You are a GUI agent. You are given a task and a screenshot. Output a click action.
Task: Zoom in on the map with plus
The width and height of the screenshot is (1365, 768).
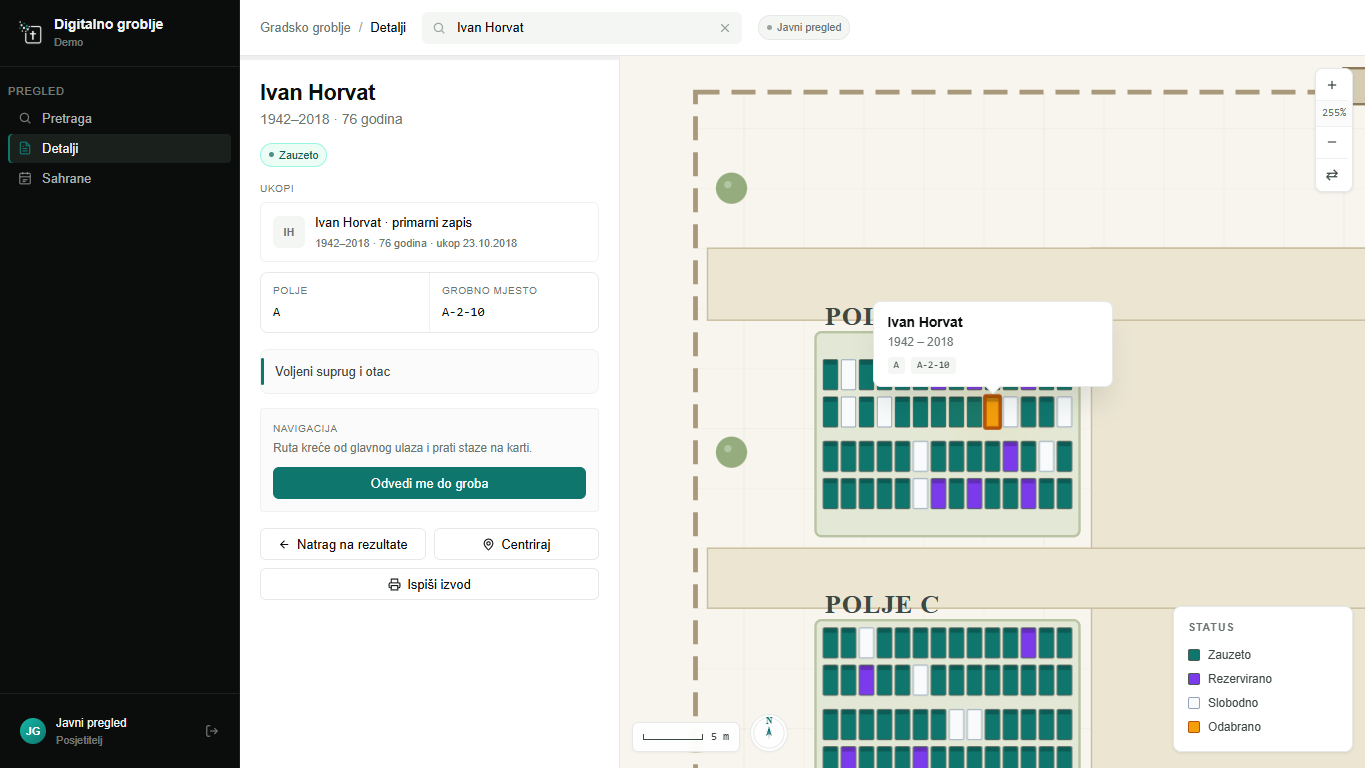(1332, 86)
